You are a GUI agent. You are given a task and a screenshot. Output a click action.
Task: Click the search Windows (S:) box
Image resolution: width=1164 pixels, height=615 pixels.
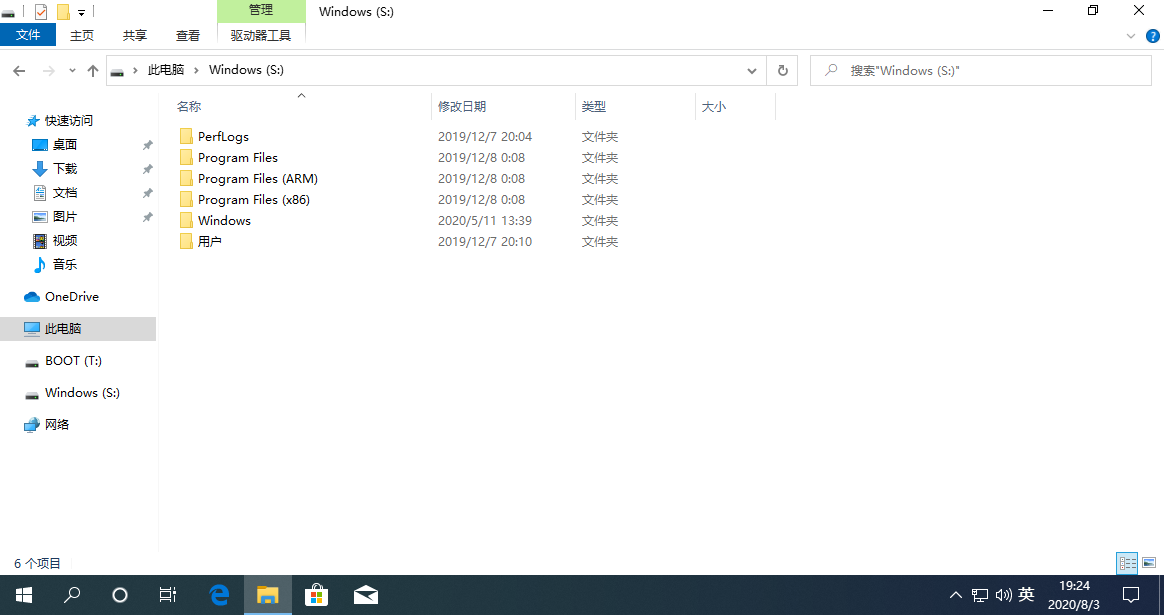point(981,71)
